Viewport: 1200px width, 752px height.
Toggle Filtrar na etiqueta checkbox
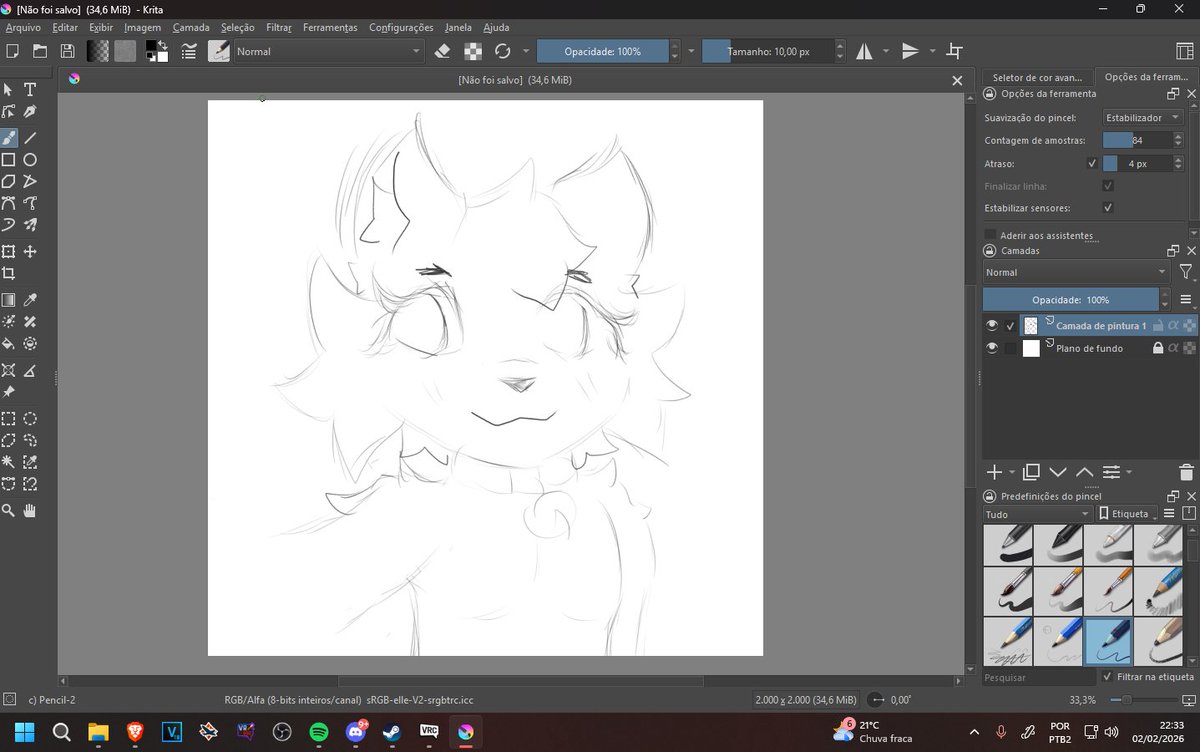[1108, 677]
